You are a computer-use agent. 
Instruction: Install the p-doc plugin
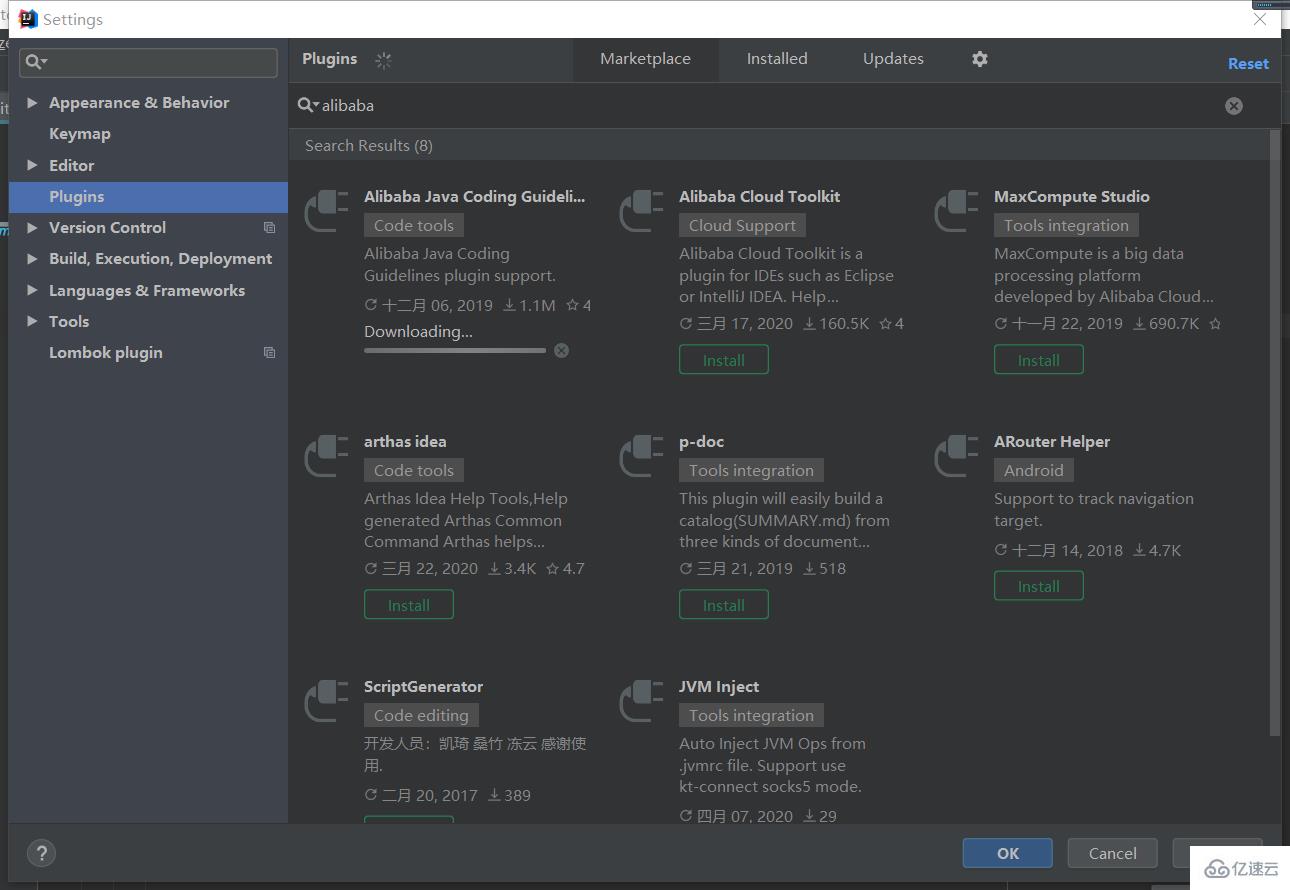click(x=724, y=605)
